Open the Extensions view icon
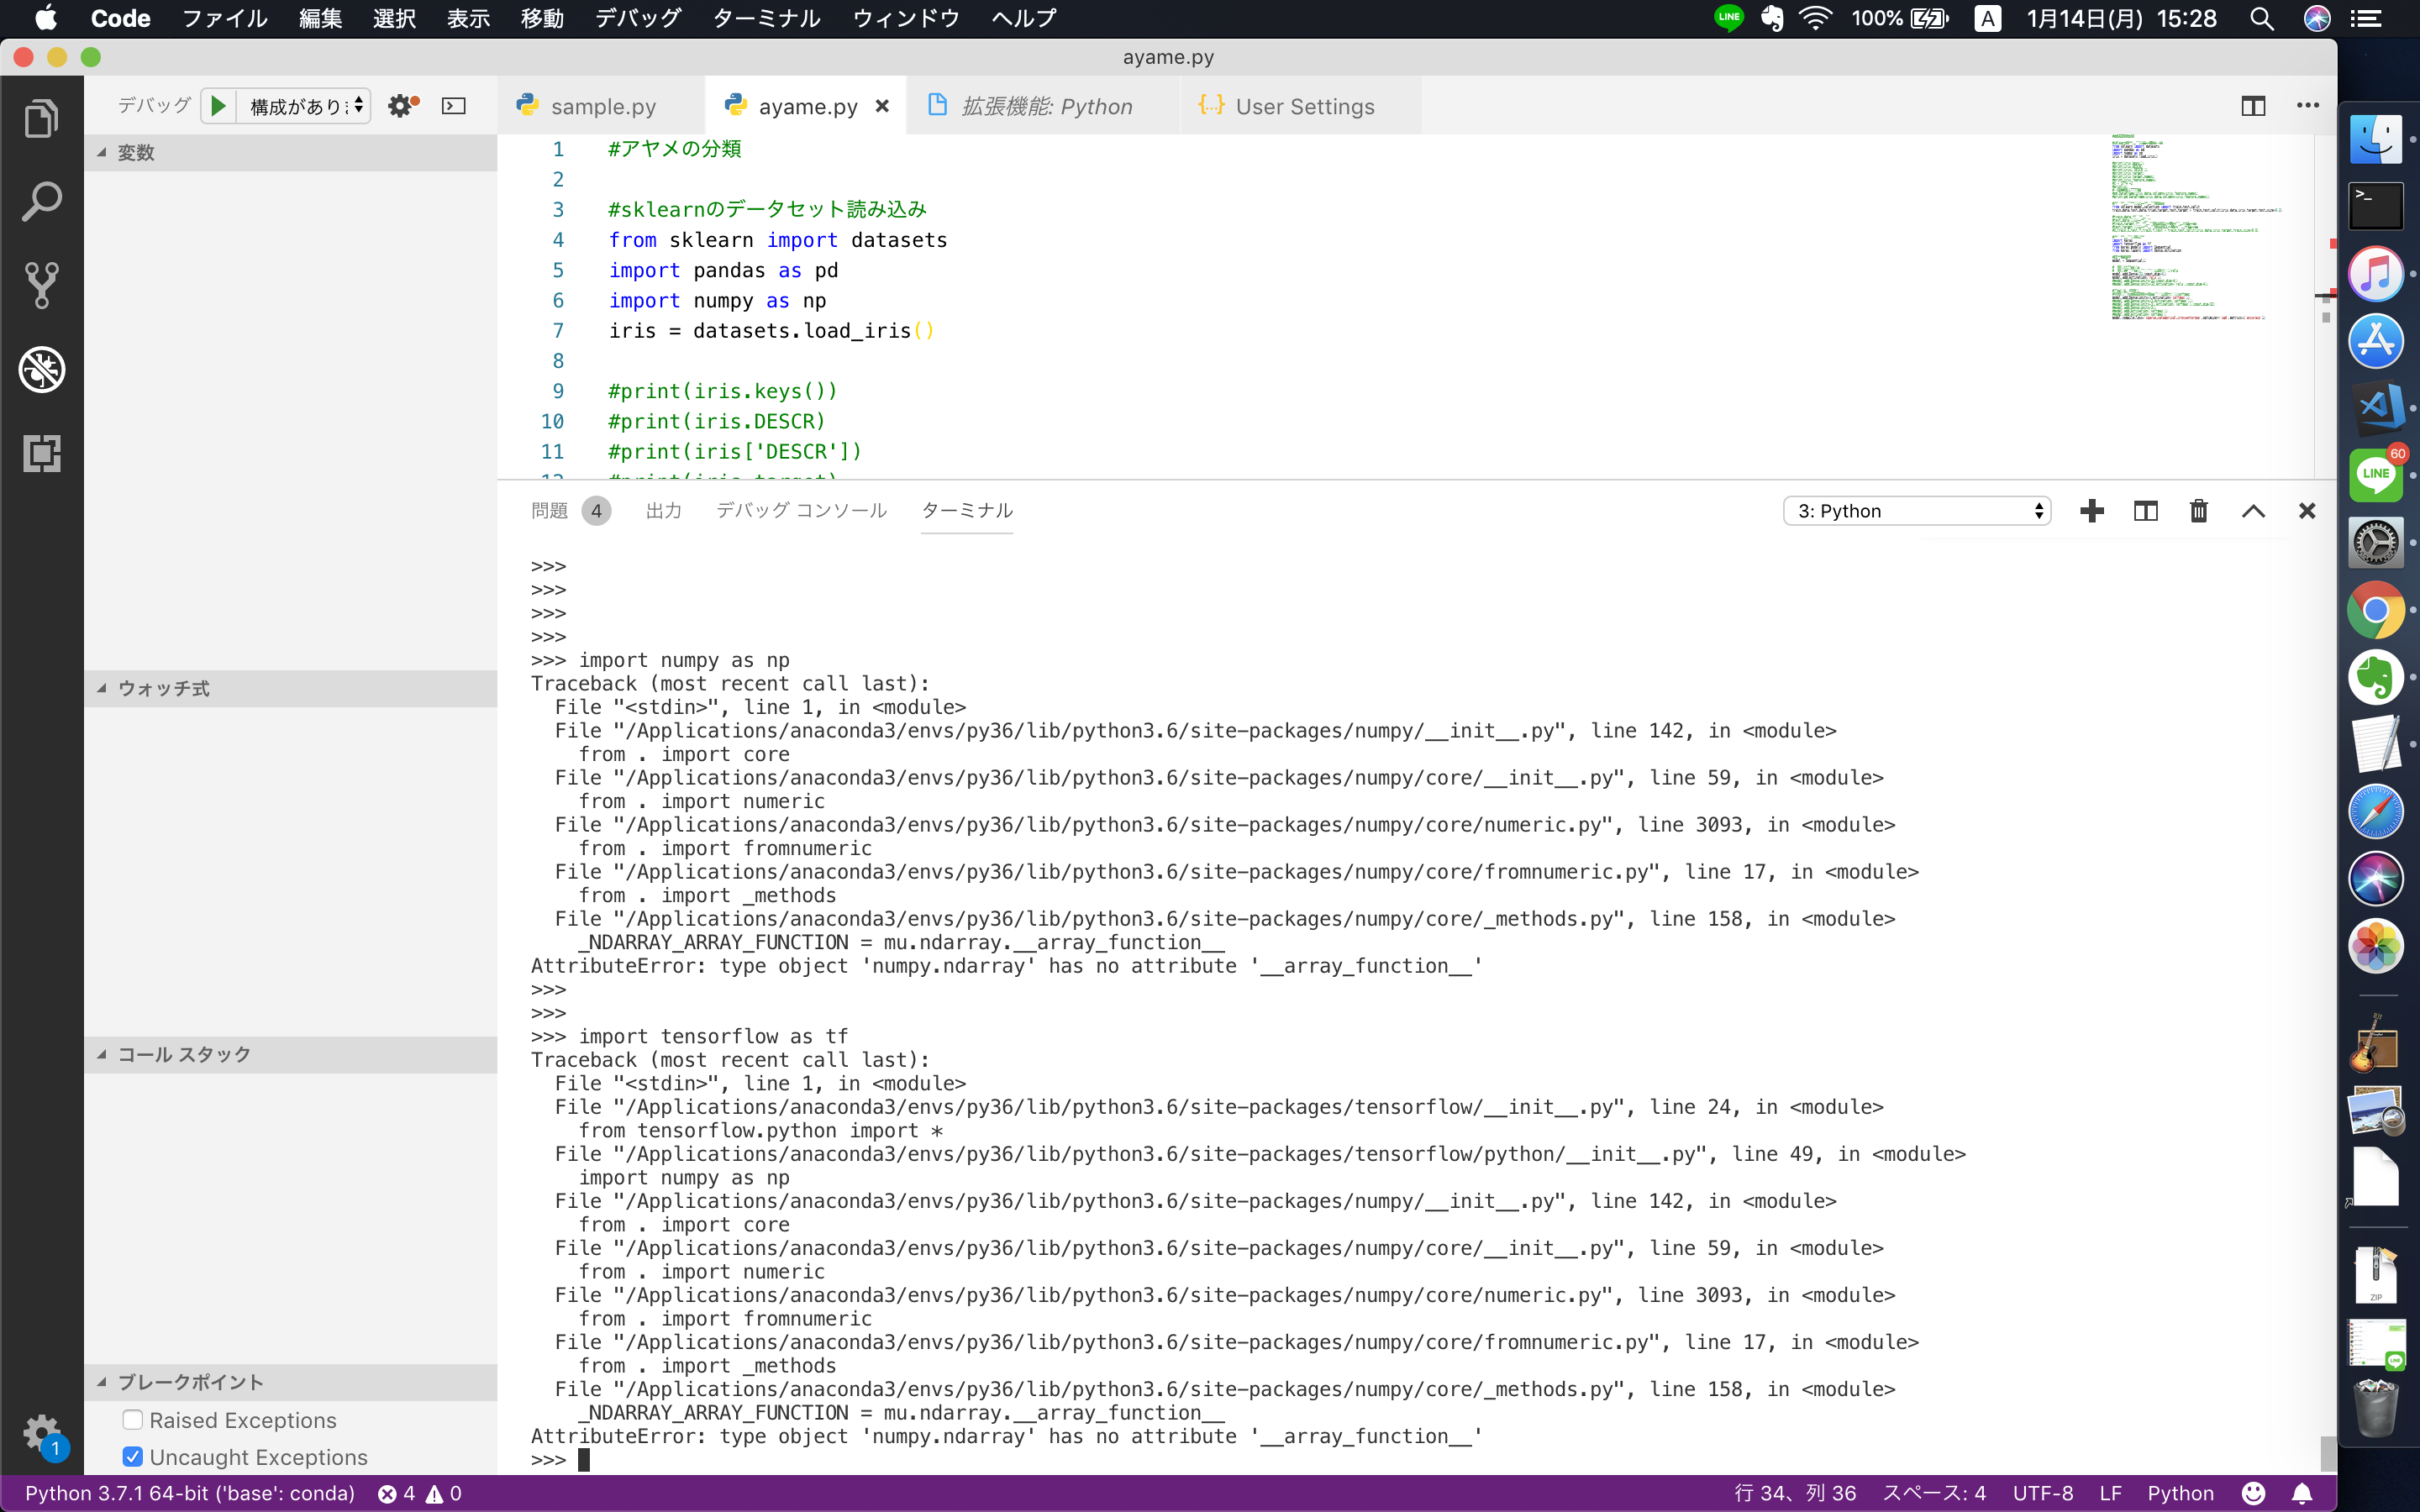The image size is (2420, 1512). (41, 453)
